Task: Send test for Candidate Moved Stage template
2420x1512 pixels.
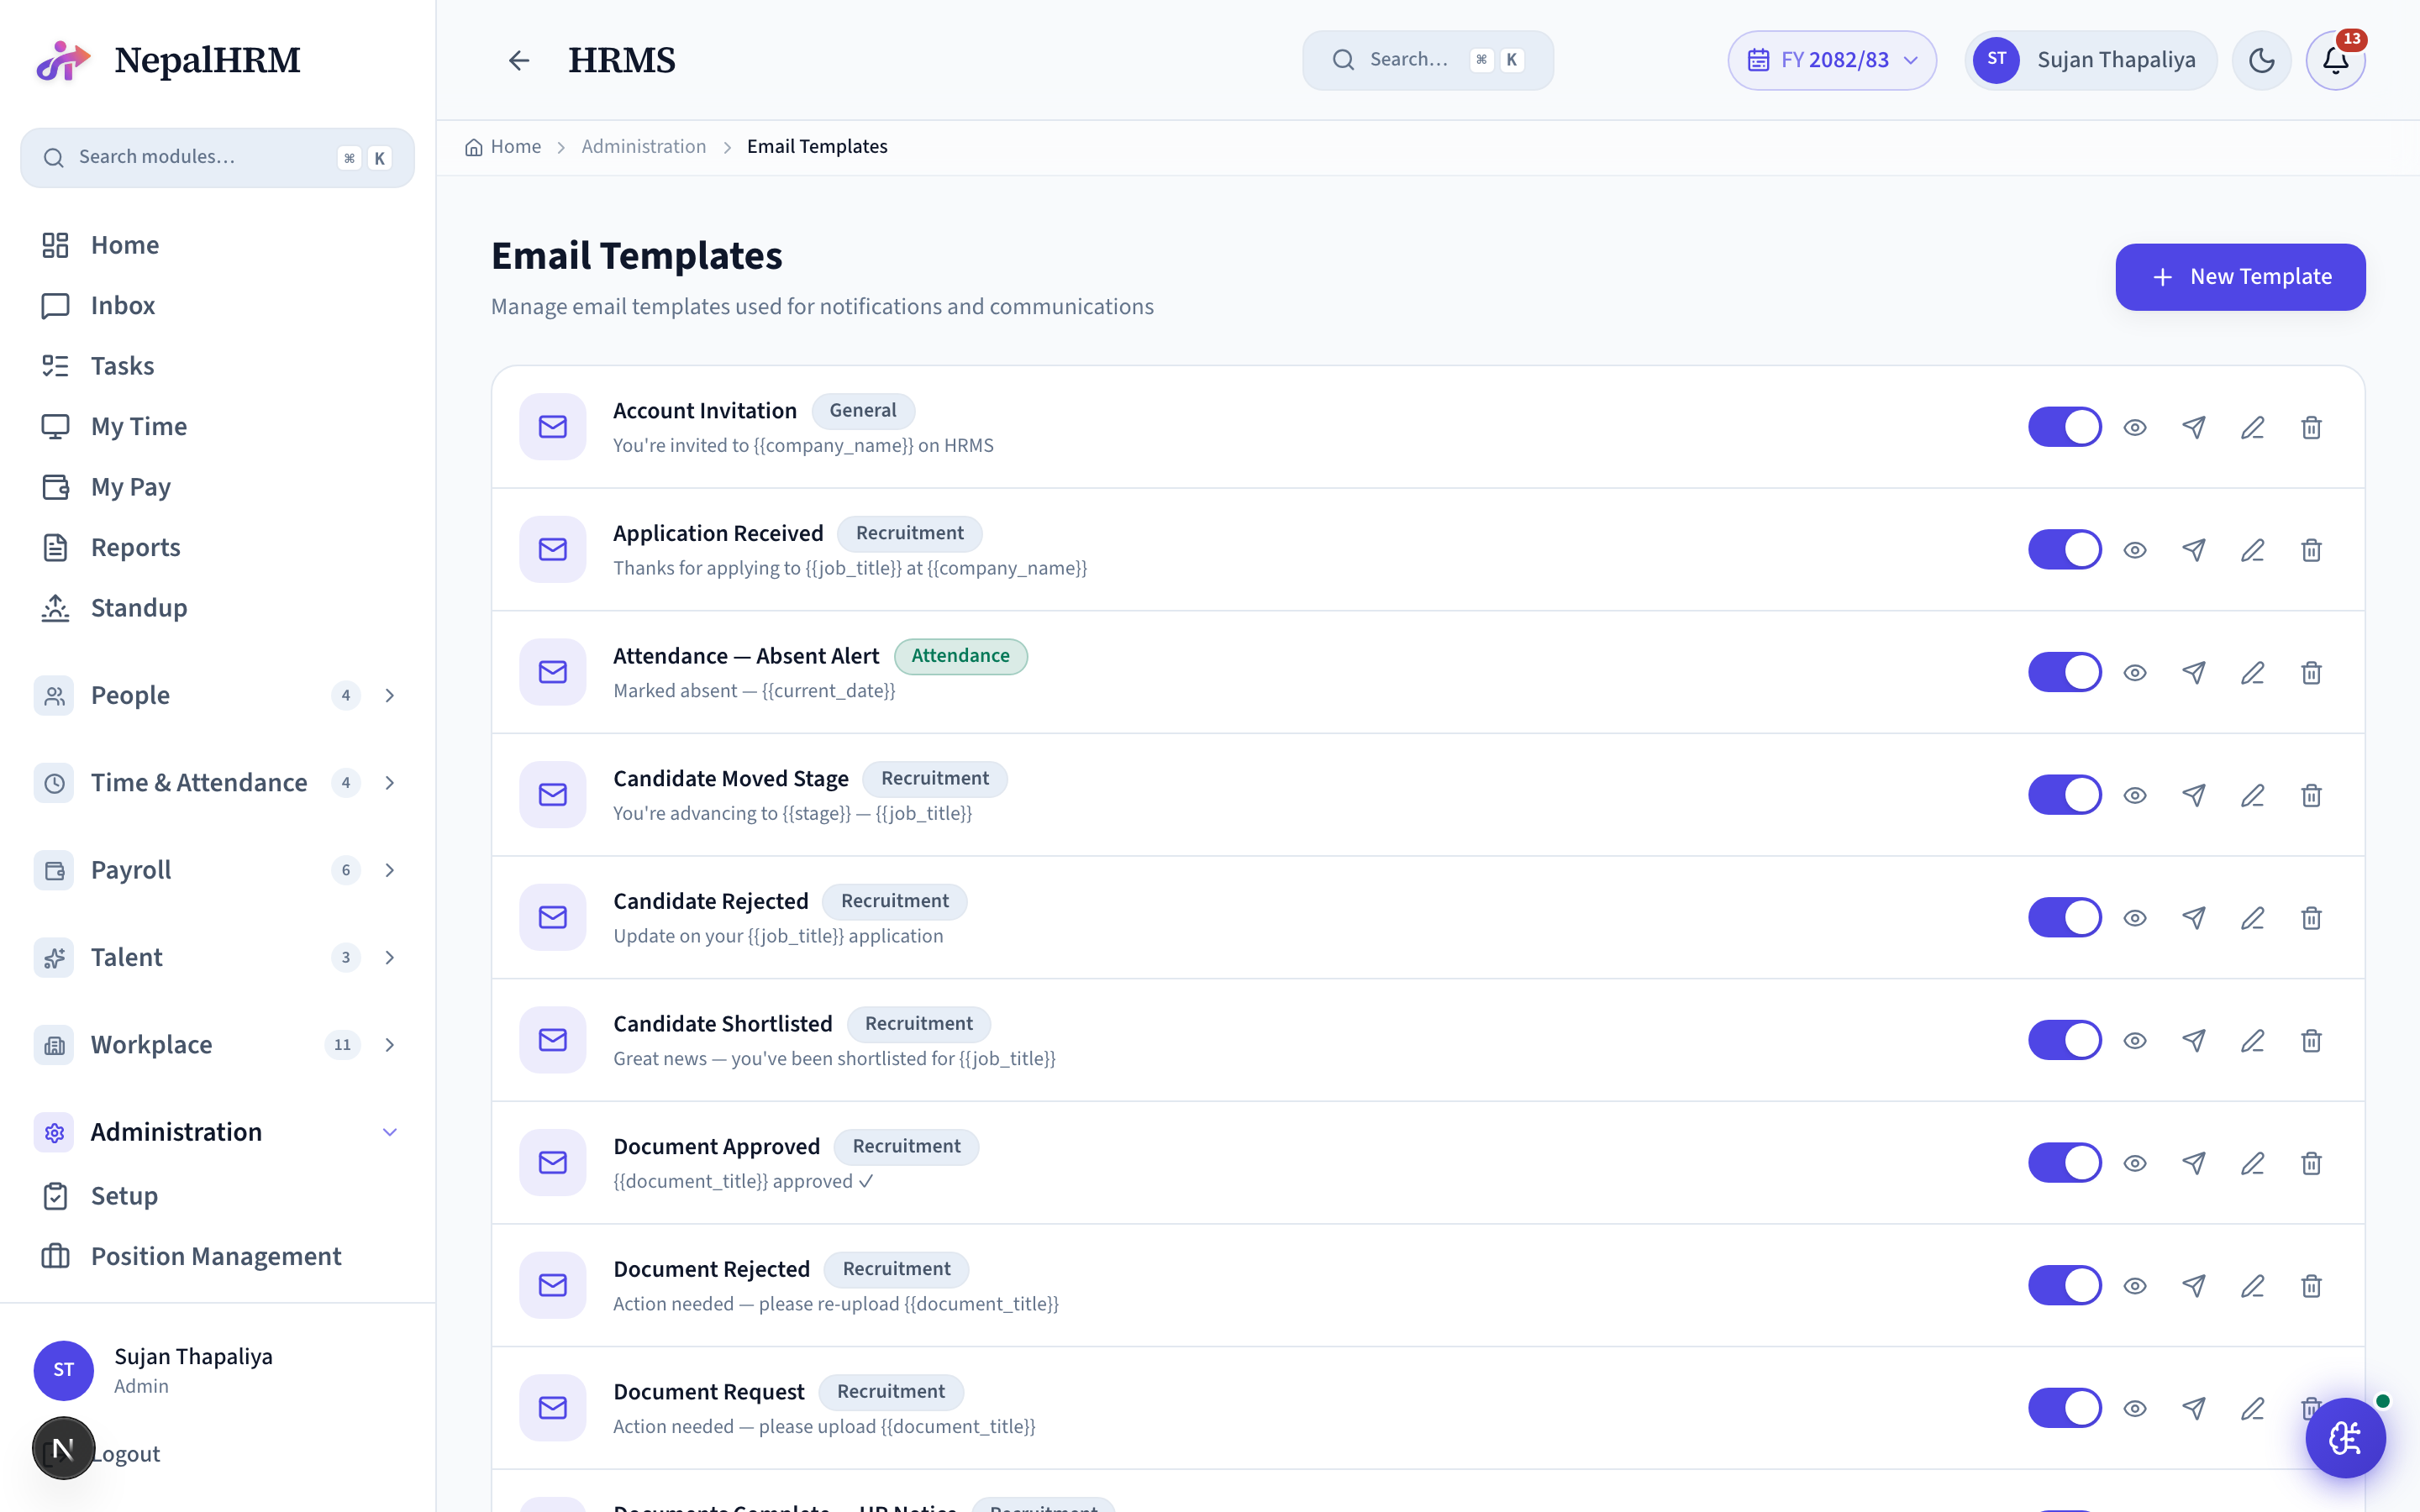Action: 2193,795
